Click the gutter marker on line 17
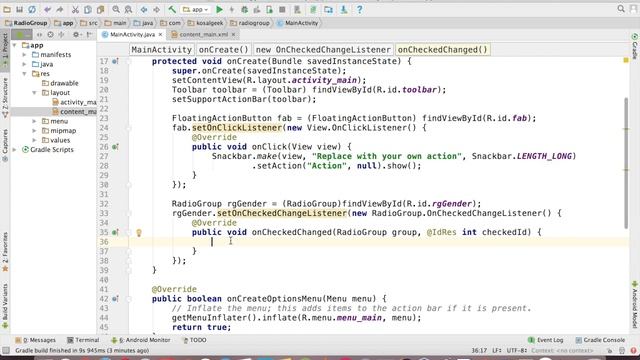The image size is (640, 360). pyautogui.click(x=115, y=61)
